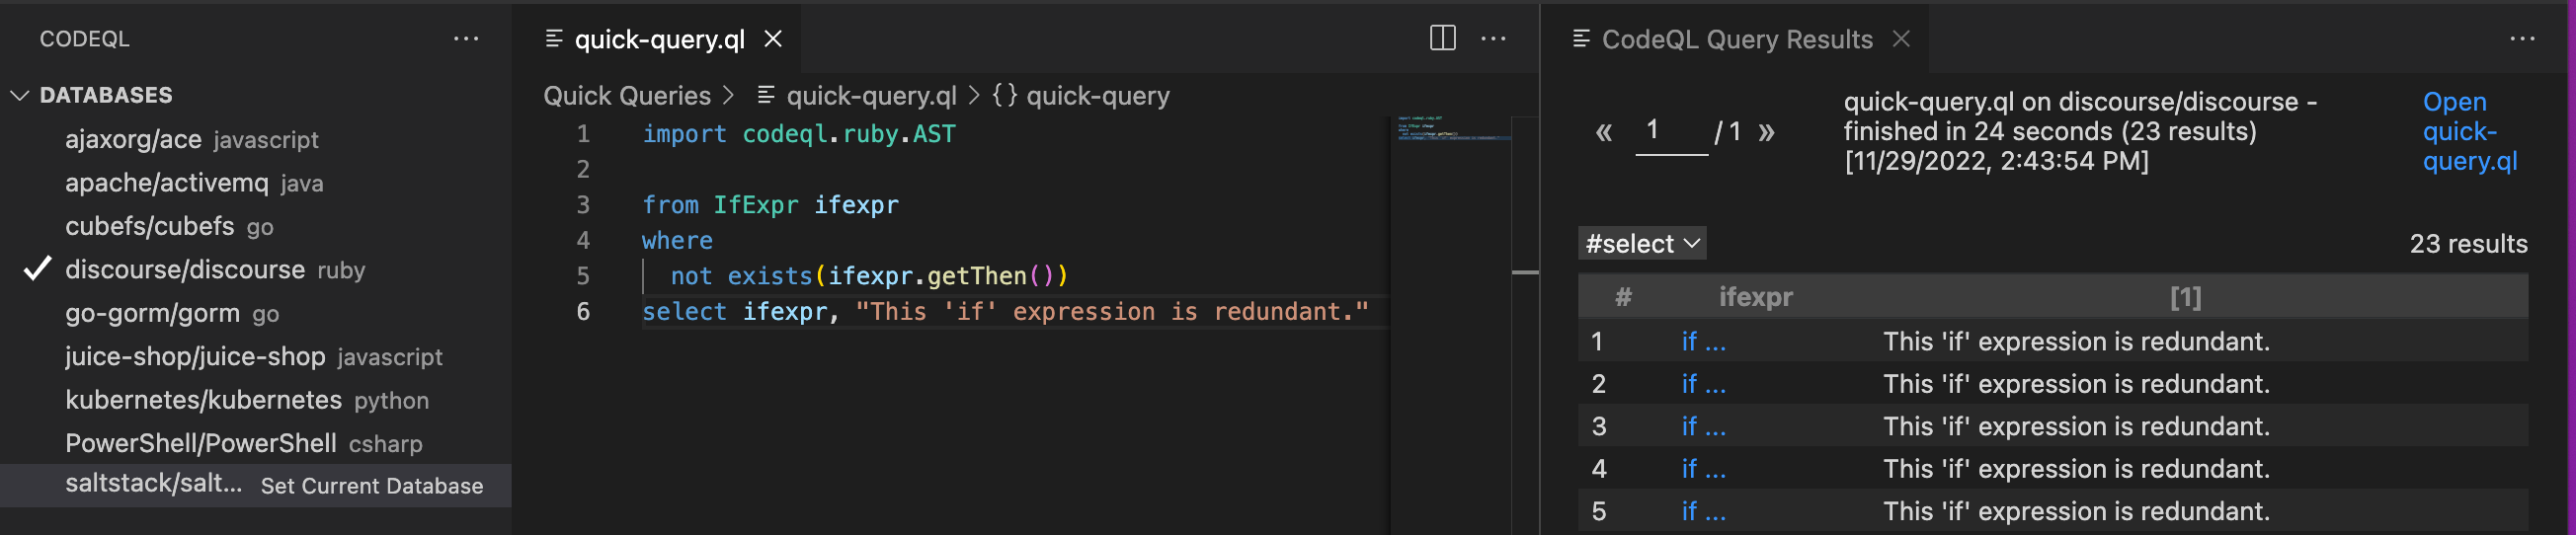
Task: Open the CodeQL sidebar more actions menu
Action: point(466,39)
